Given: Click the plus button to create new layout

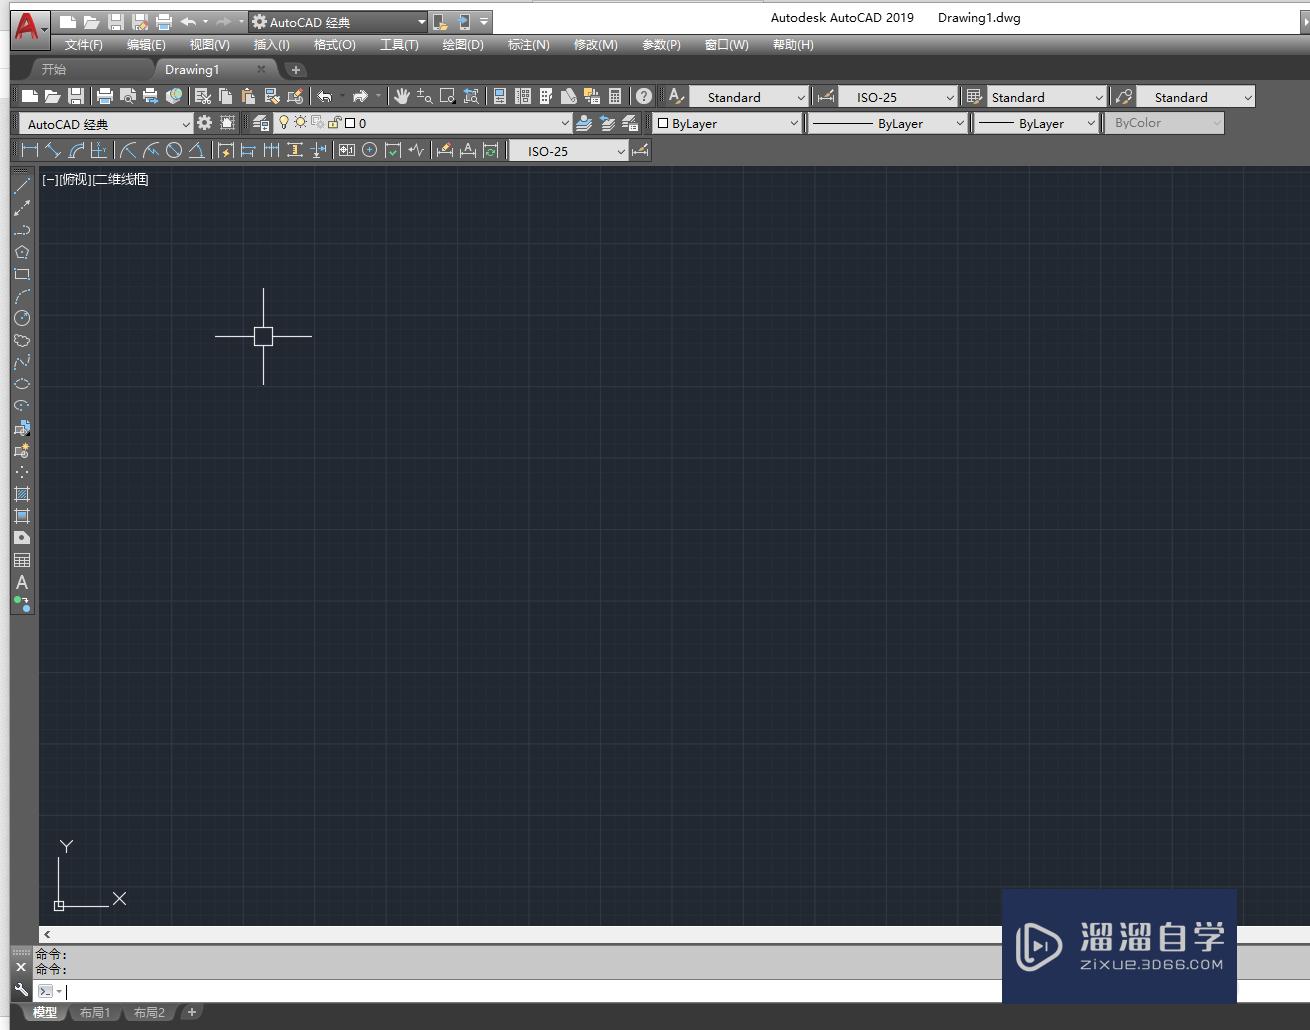Looking at the screenshot, I should (191, 1012).
